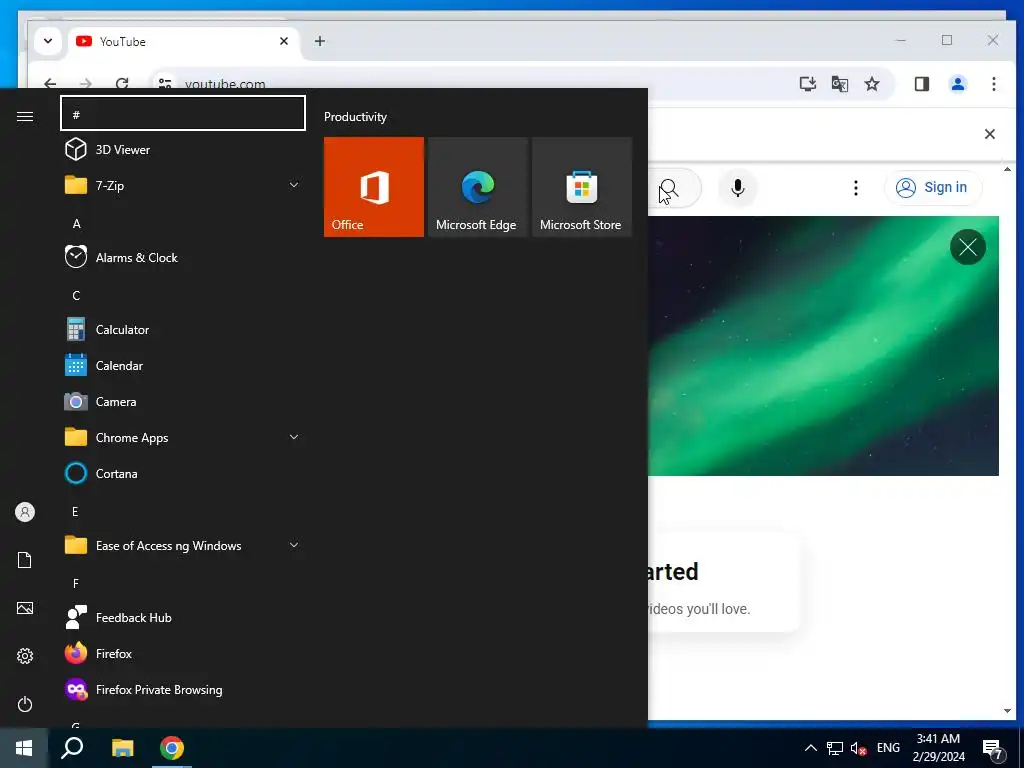Open Pictures from Start sidebar

[25, 608]
